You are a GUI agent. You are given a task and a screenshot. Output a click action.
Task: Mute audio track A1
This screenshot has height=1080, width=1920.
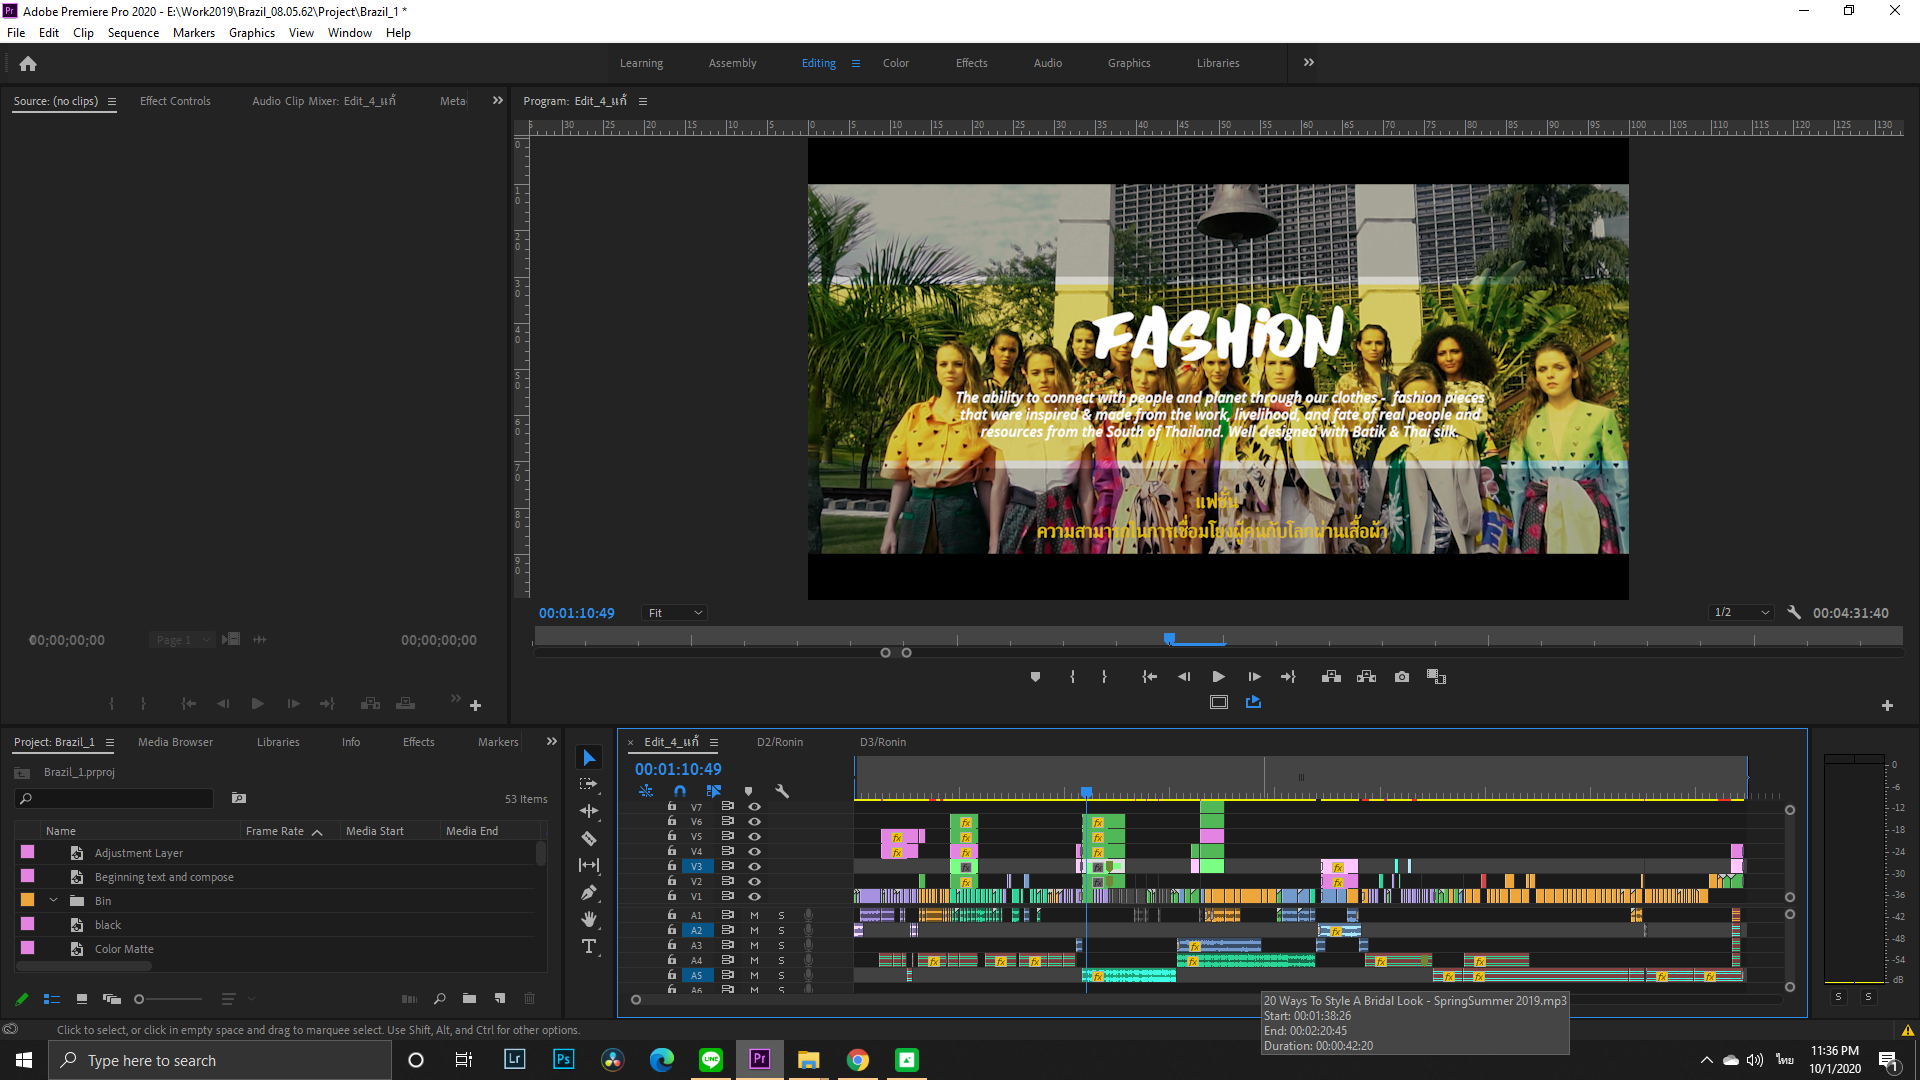coord(755,915)
